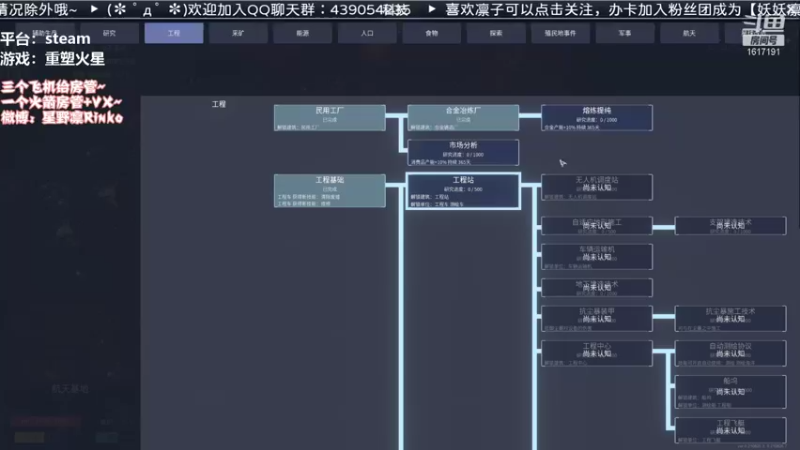Select the 工程基础 completed tech node
The width and height of the screenshot is (800, 450).
pyautogui.click(x=330, y=191)
